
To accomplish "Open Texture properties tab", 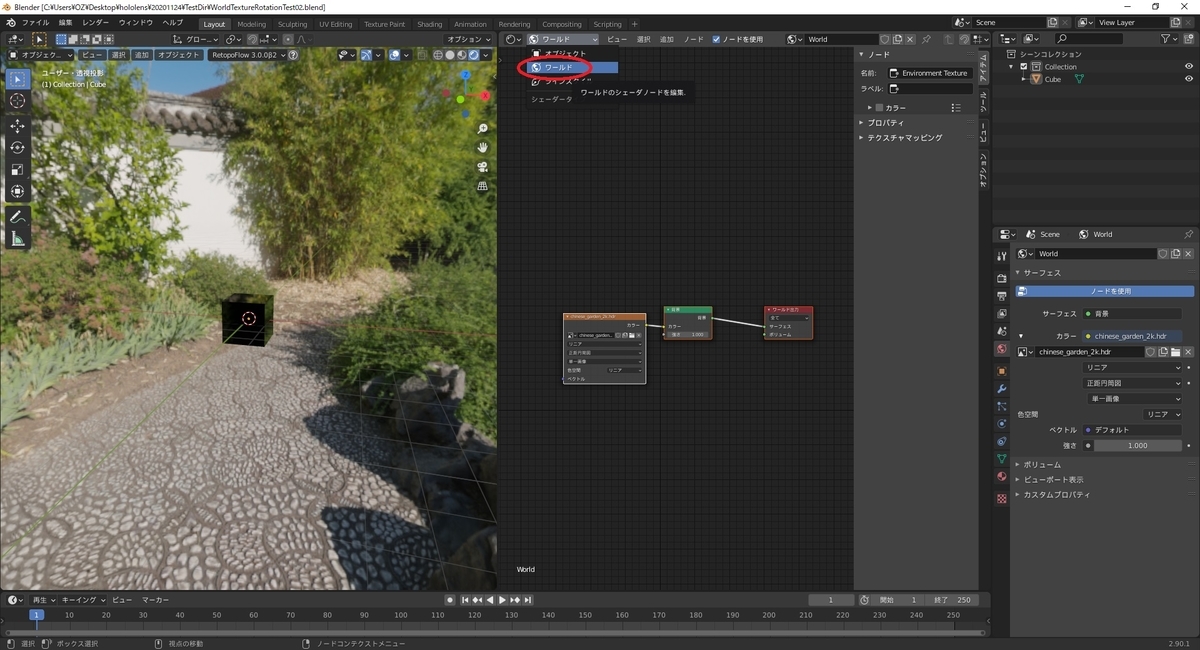I will point(1001,498).
